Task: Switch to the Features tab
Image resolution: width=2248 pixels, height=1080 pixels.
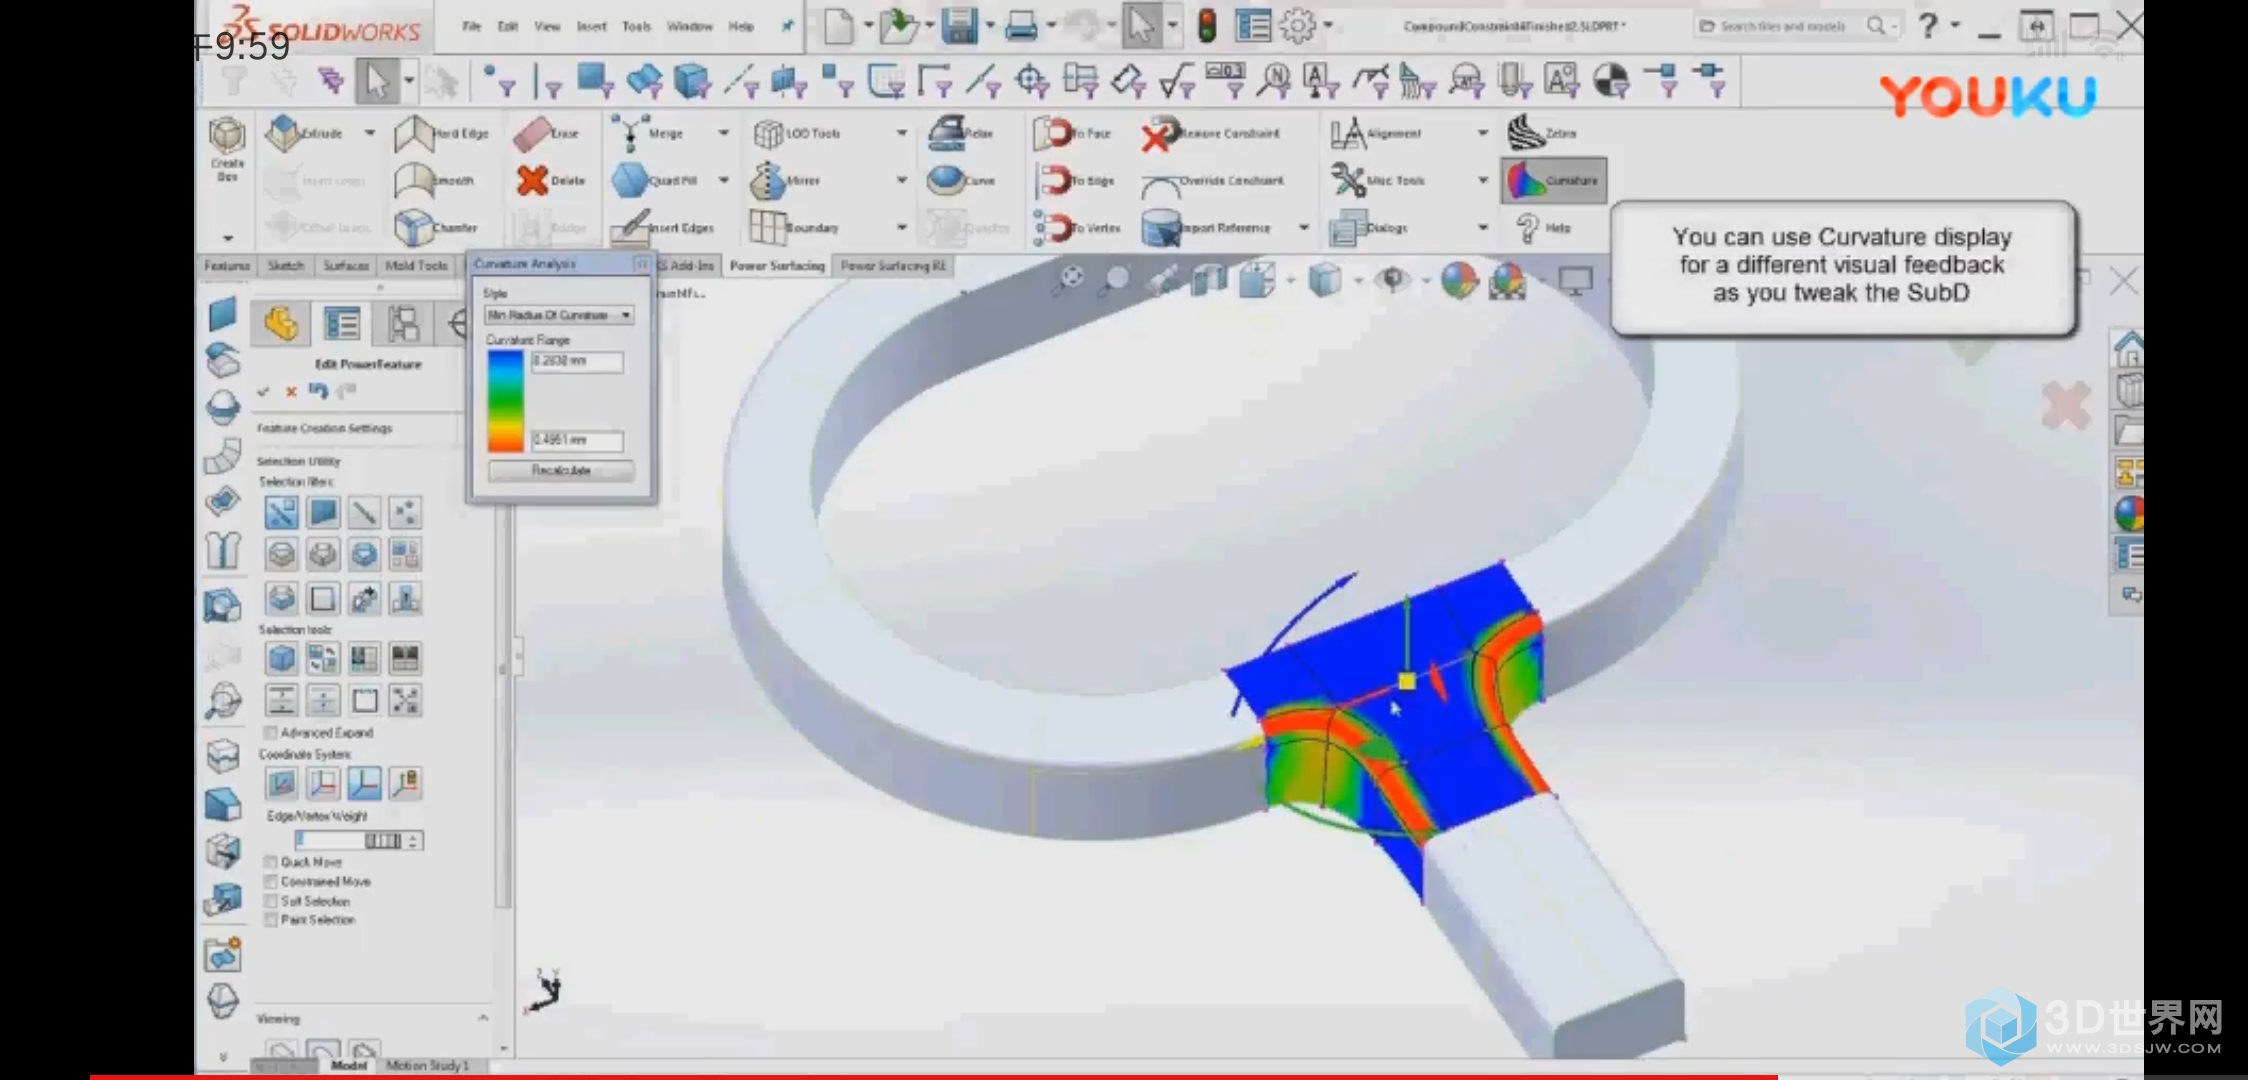Action: pos(227,265)
